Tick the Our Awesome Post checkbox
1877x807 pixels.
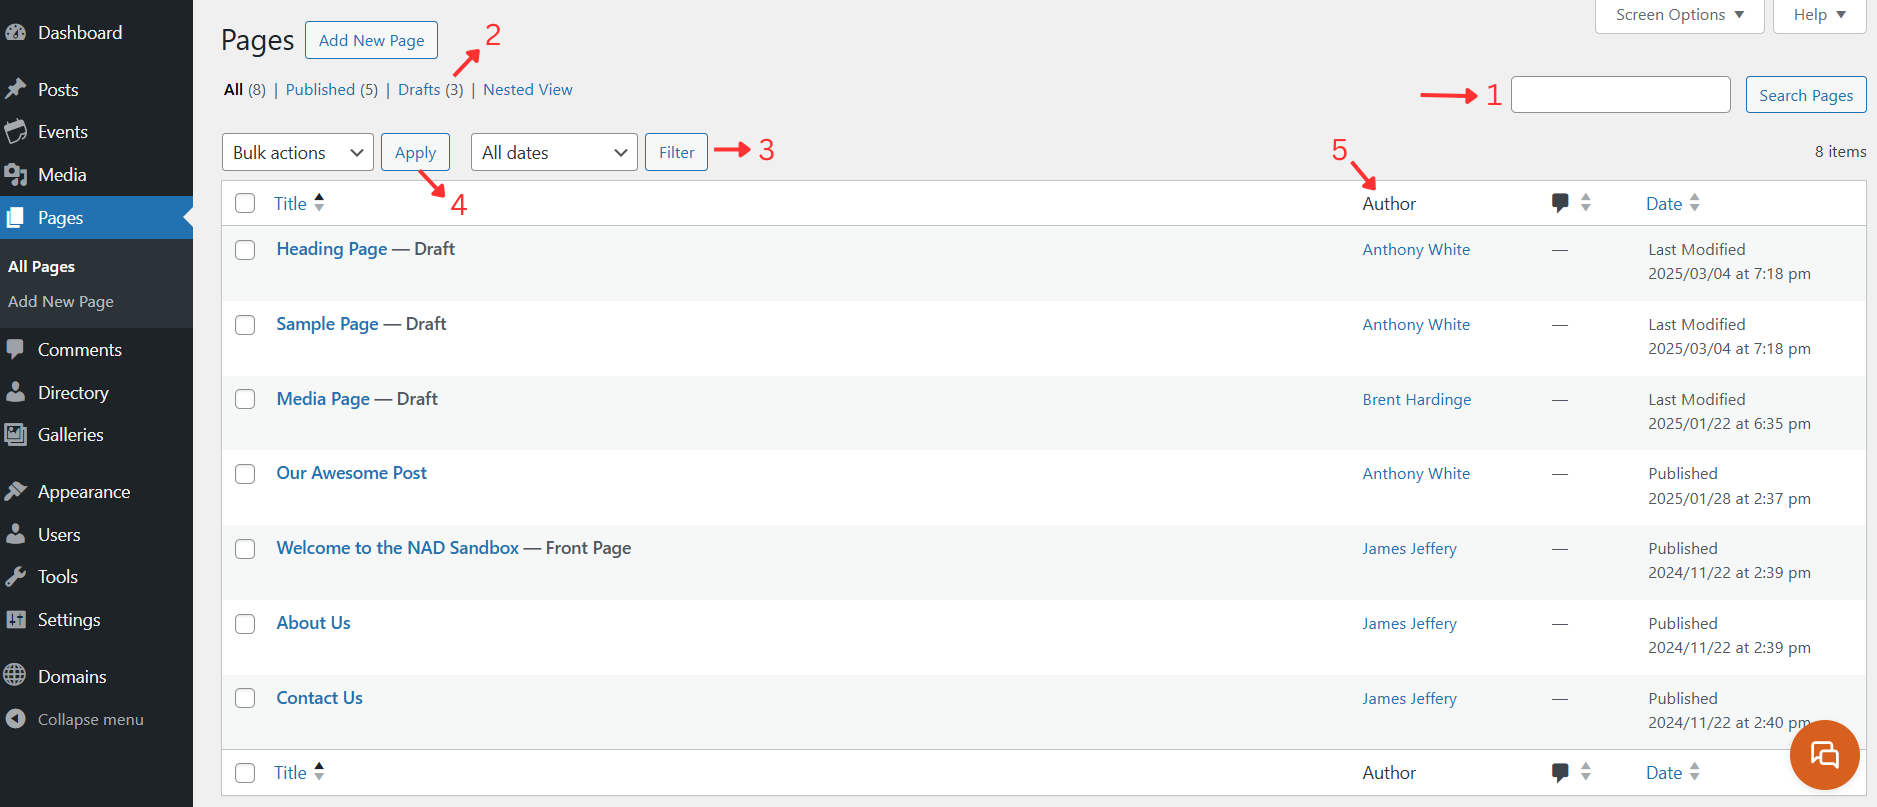(245, 474)
